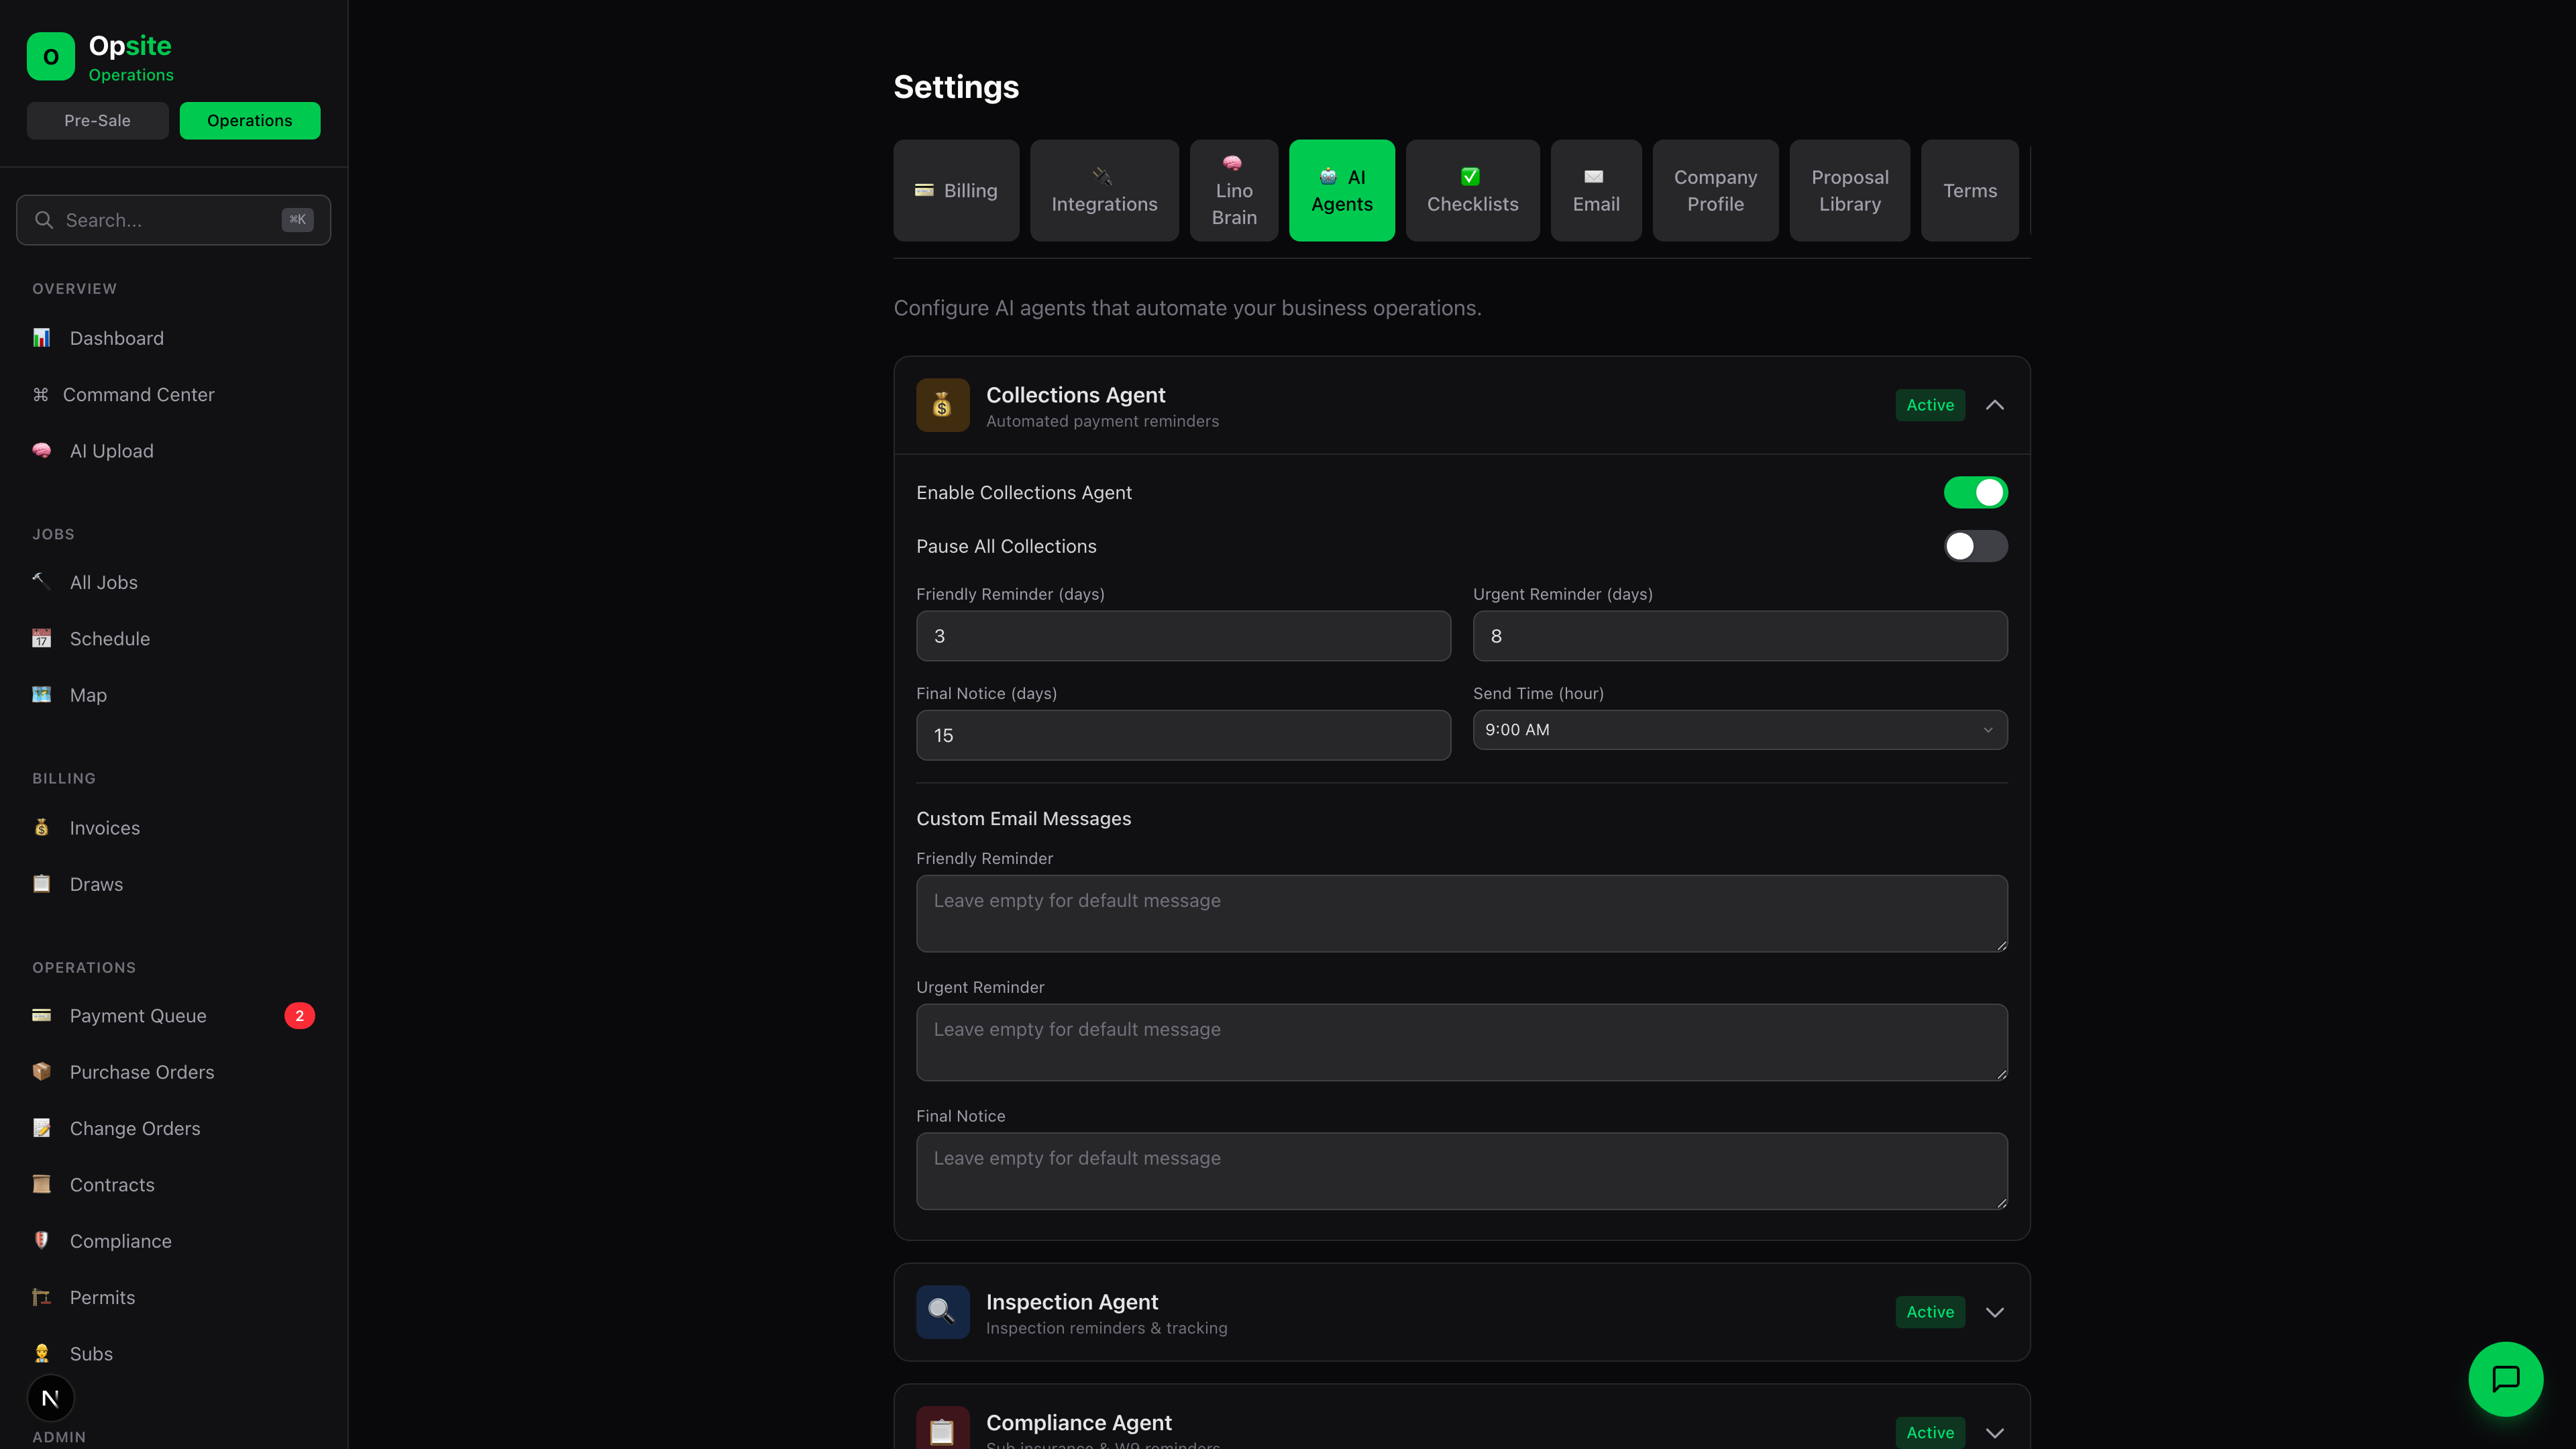Toggle Pause All Collections switch
The image size is (2576, 1449).
pos(1975,546)
